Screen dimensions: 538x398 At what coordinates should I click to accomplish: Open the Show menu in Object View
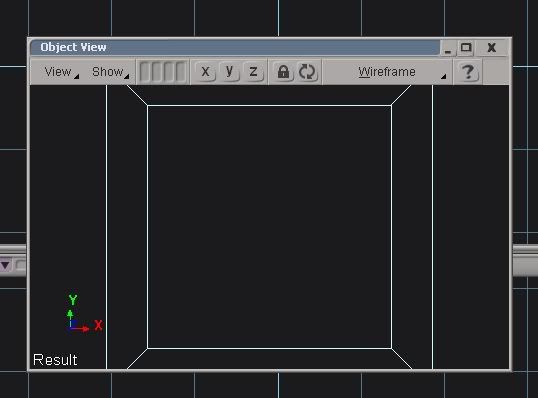(x=110, y=72)
